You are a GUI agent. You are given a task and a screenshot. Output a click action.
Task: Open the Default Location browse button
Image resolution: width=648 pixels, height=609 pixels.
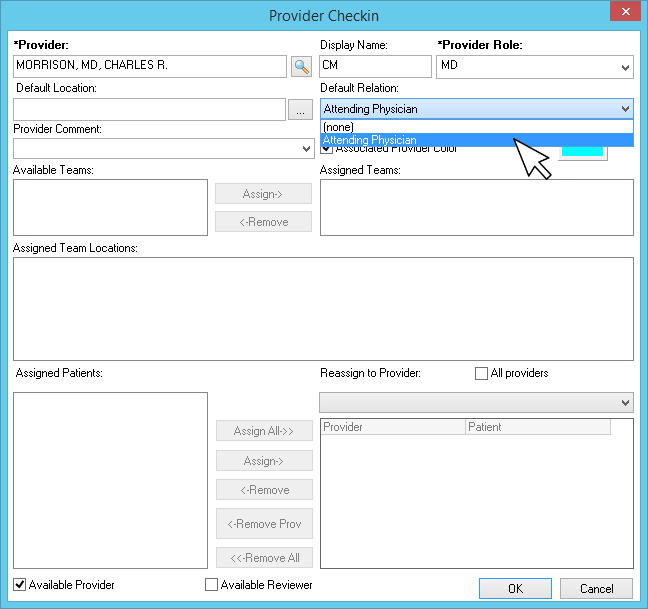(300, 110)
